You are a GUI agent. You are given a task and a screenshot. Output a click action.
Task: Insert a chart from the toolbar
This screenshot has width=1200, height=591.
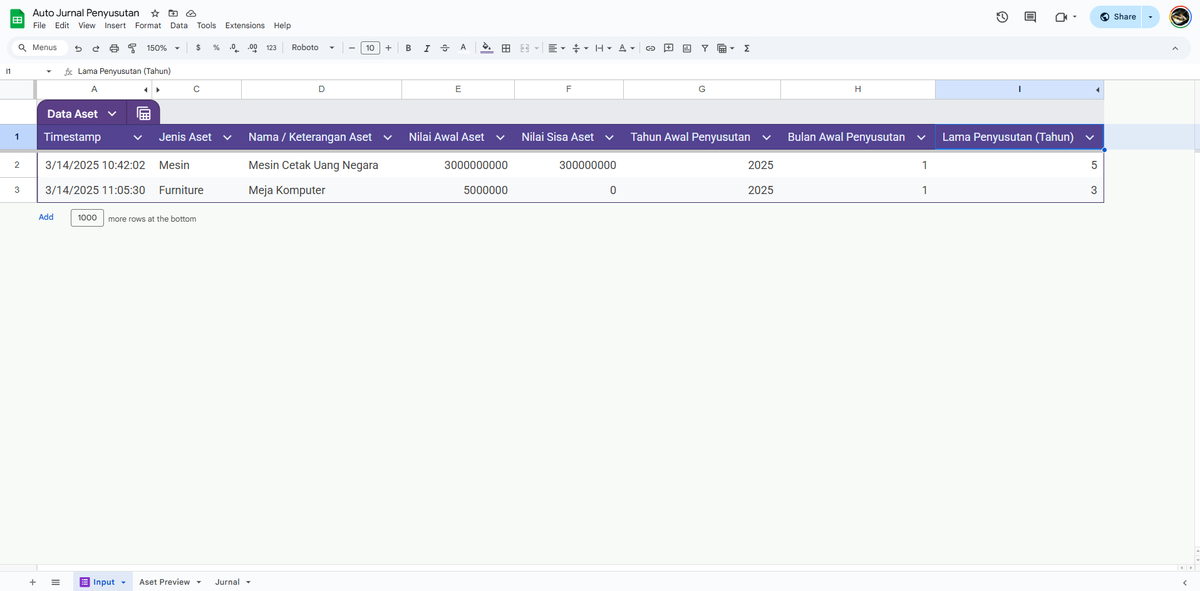[x=686, y=48]
